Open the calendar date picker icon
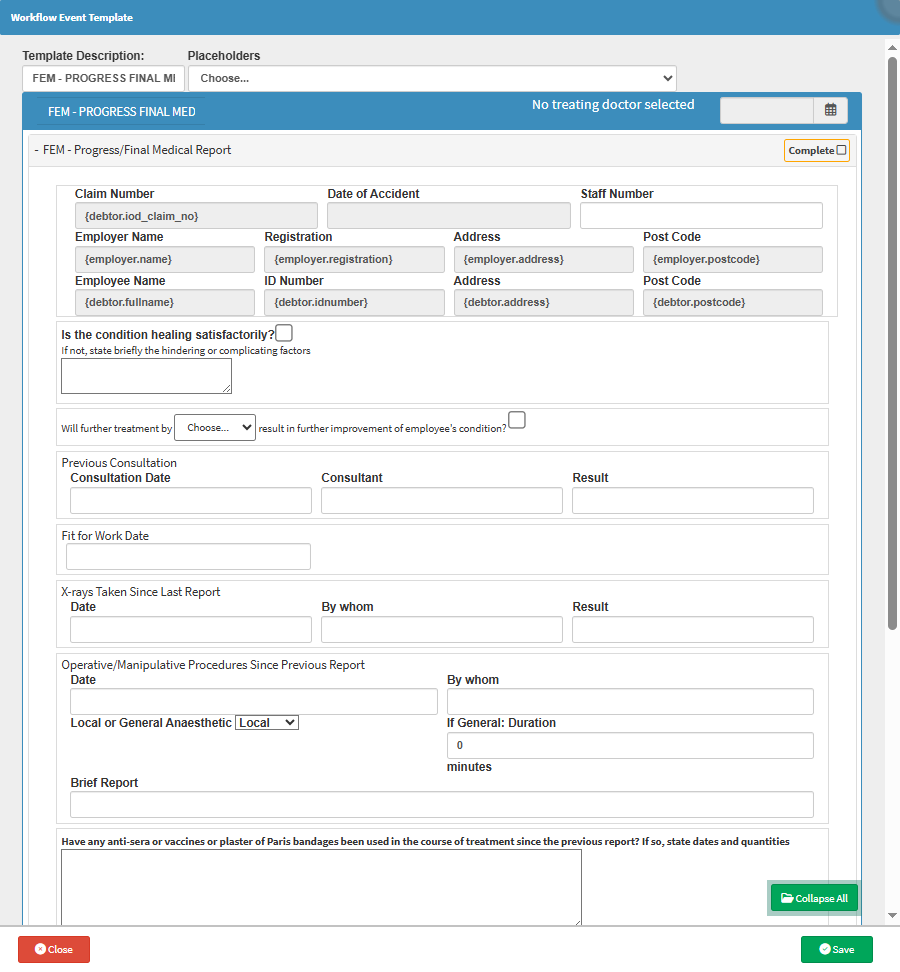Image resolution: width=900 pixels, height=972 pixels. [x=830, y=110]
